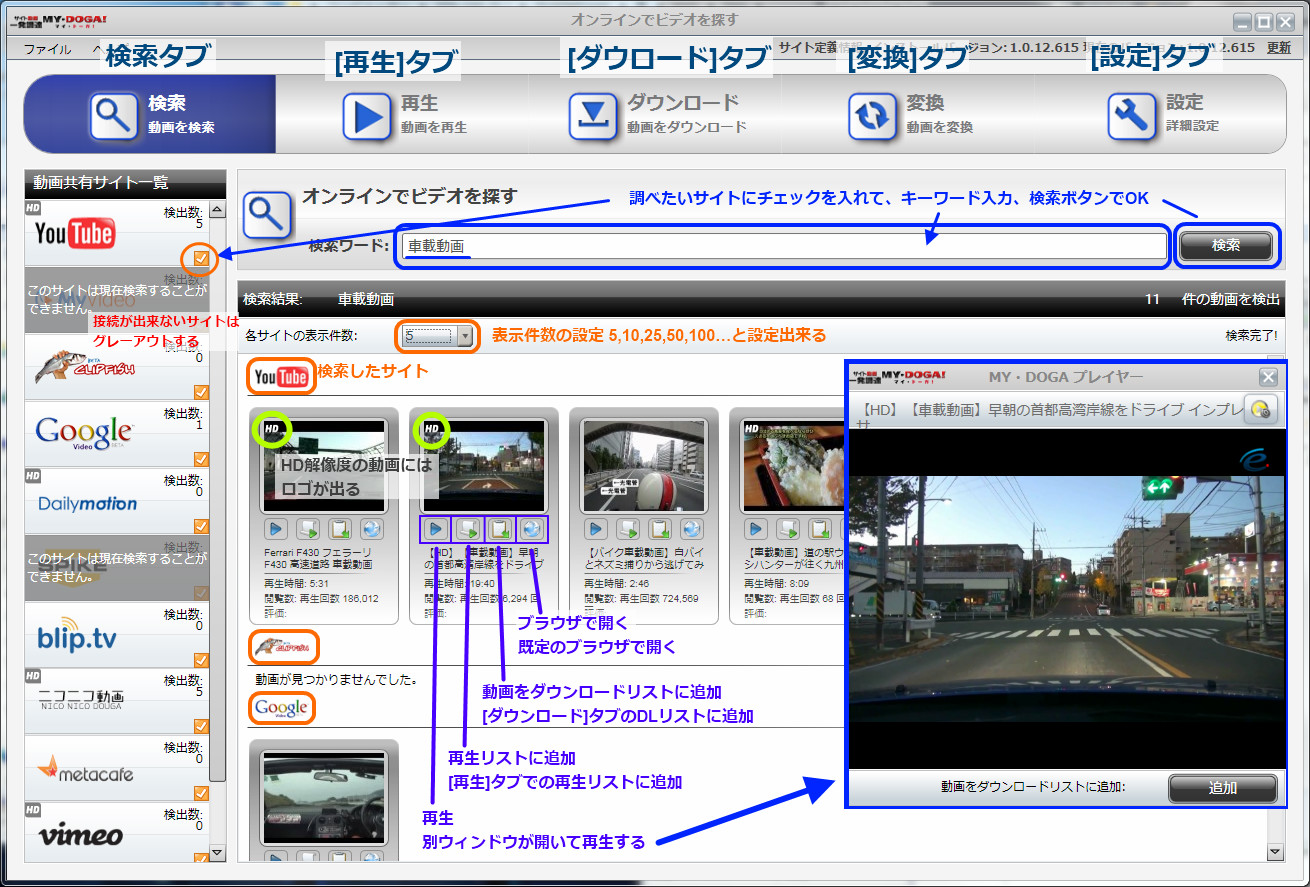
Task: Switch to the ダウンロード tab
Action: click(655, 114)
